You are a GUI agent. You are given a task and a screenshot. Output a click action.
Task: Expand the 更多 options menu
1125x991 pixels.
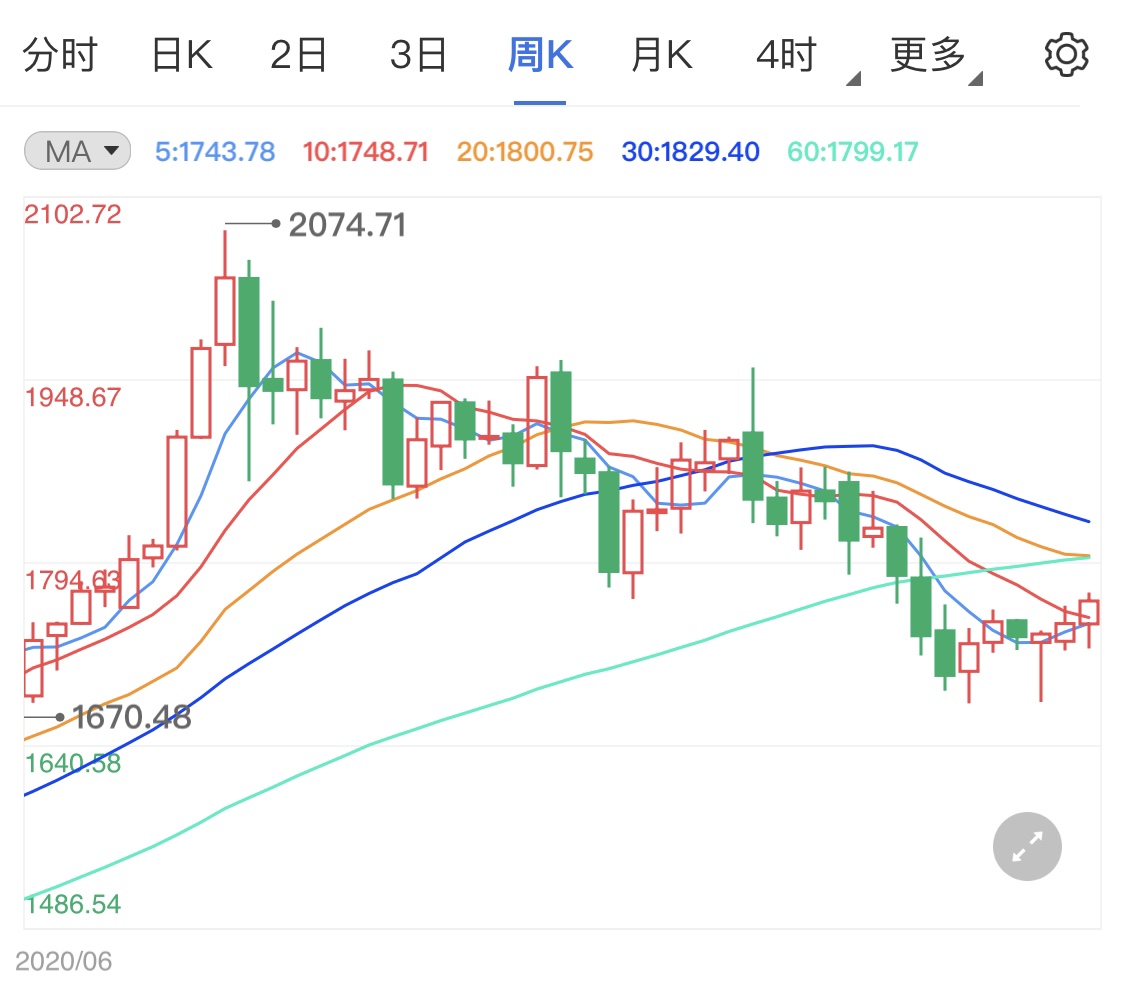click(x=930, y=55)
